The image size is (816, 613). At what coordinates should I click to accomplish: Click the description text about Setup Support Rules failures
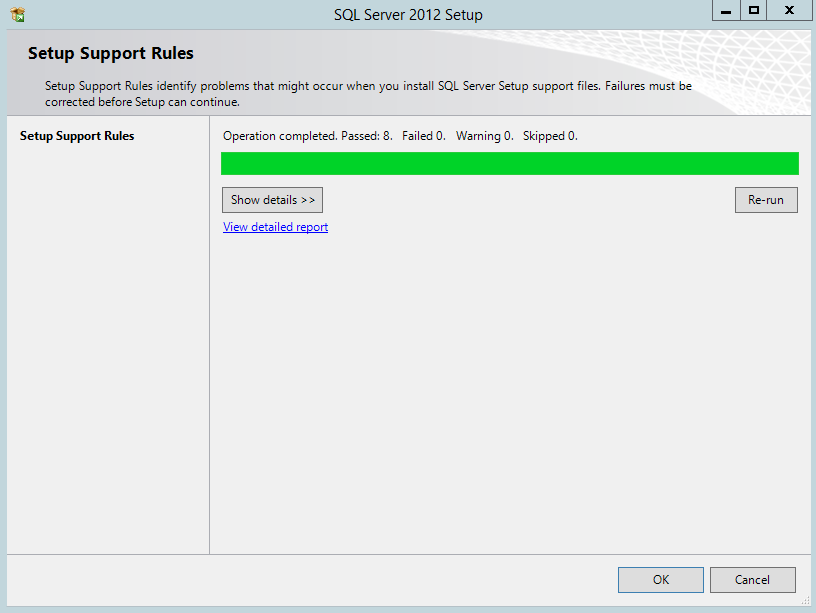(368, 94)
